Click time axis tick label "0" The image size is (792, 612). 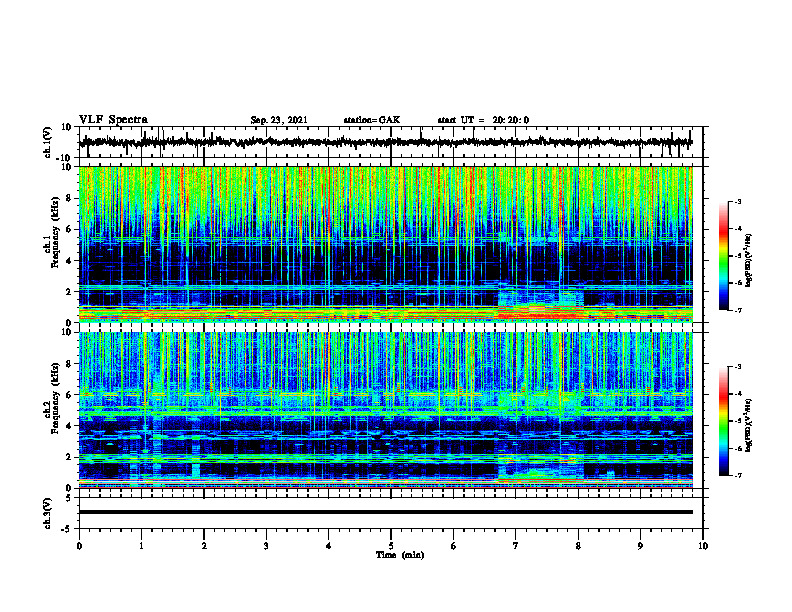pos(79,546)
